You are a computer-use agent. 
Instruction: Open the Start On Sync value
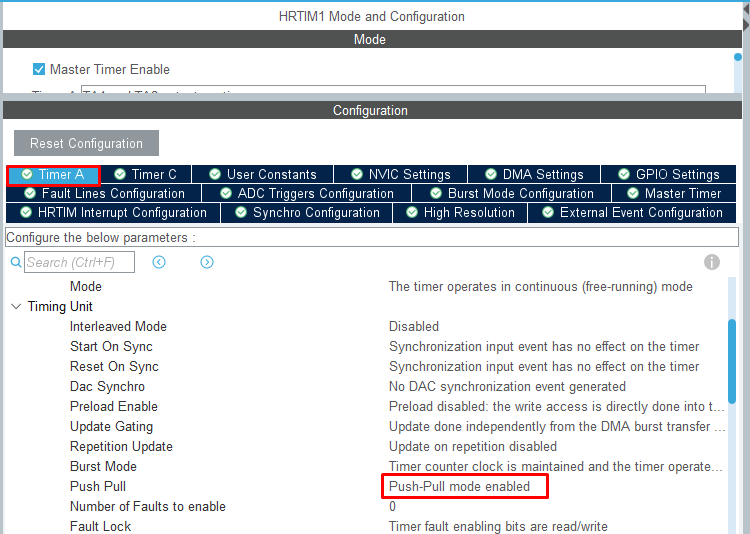(544, 346)
